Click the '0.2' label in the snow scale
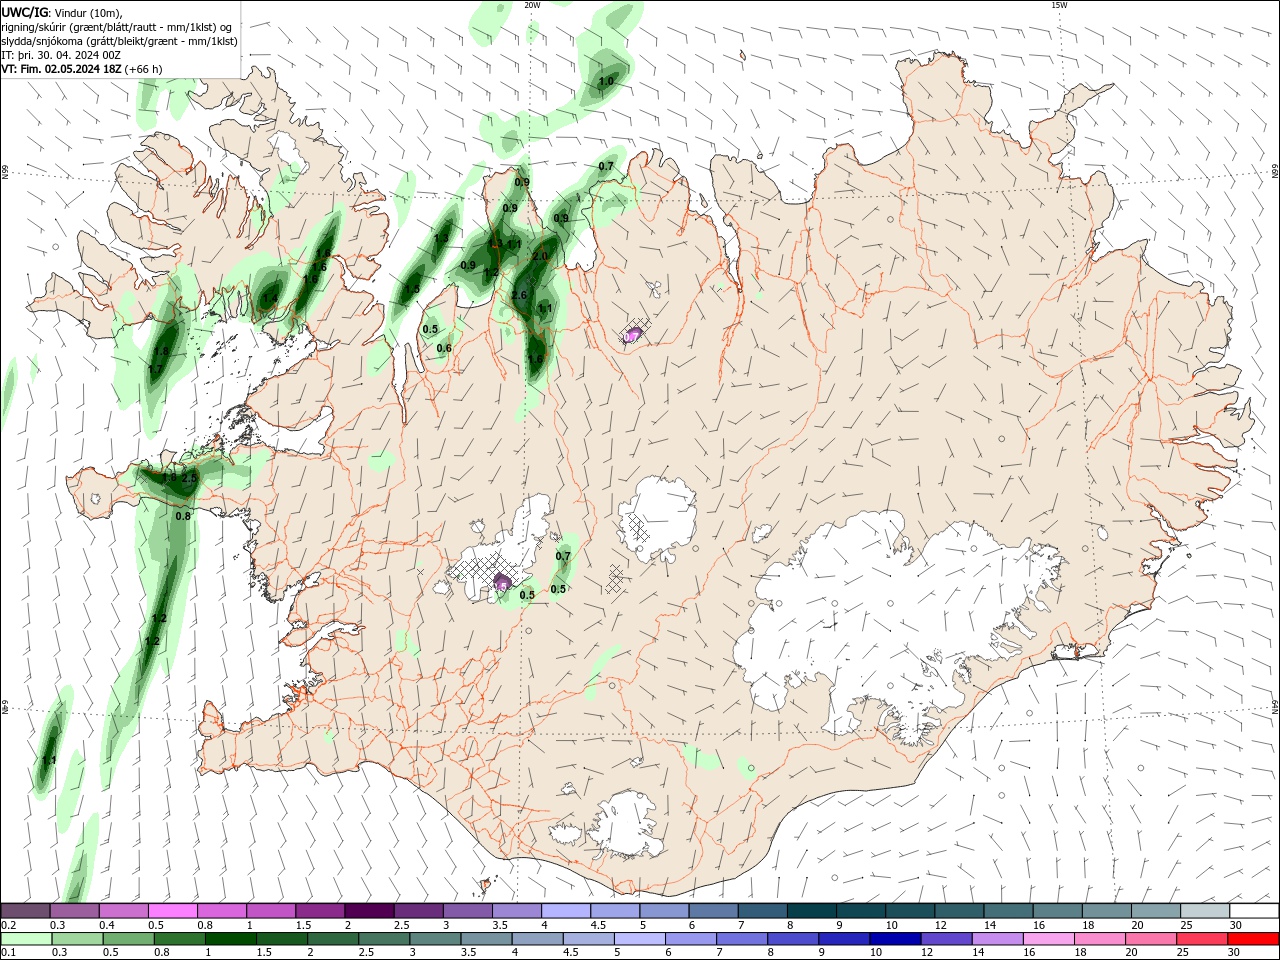This screenshot has width=1280, height=960. coord(8,925)
